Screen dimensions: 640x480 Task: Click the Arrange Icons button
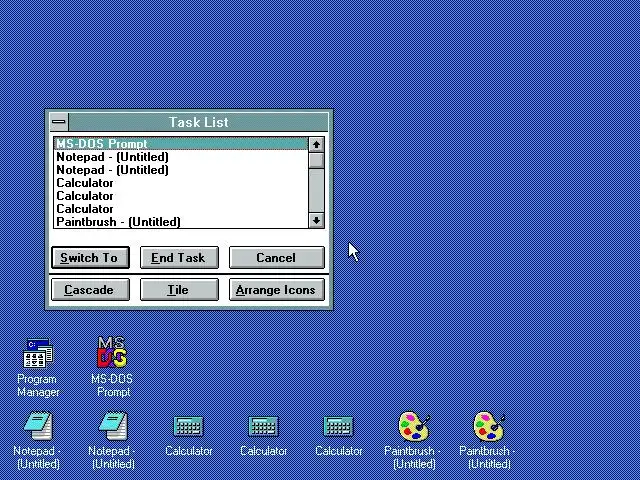(x=277, y=290)
